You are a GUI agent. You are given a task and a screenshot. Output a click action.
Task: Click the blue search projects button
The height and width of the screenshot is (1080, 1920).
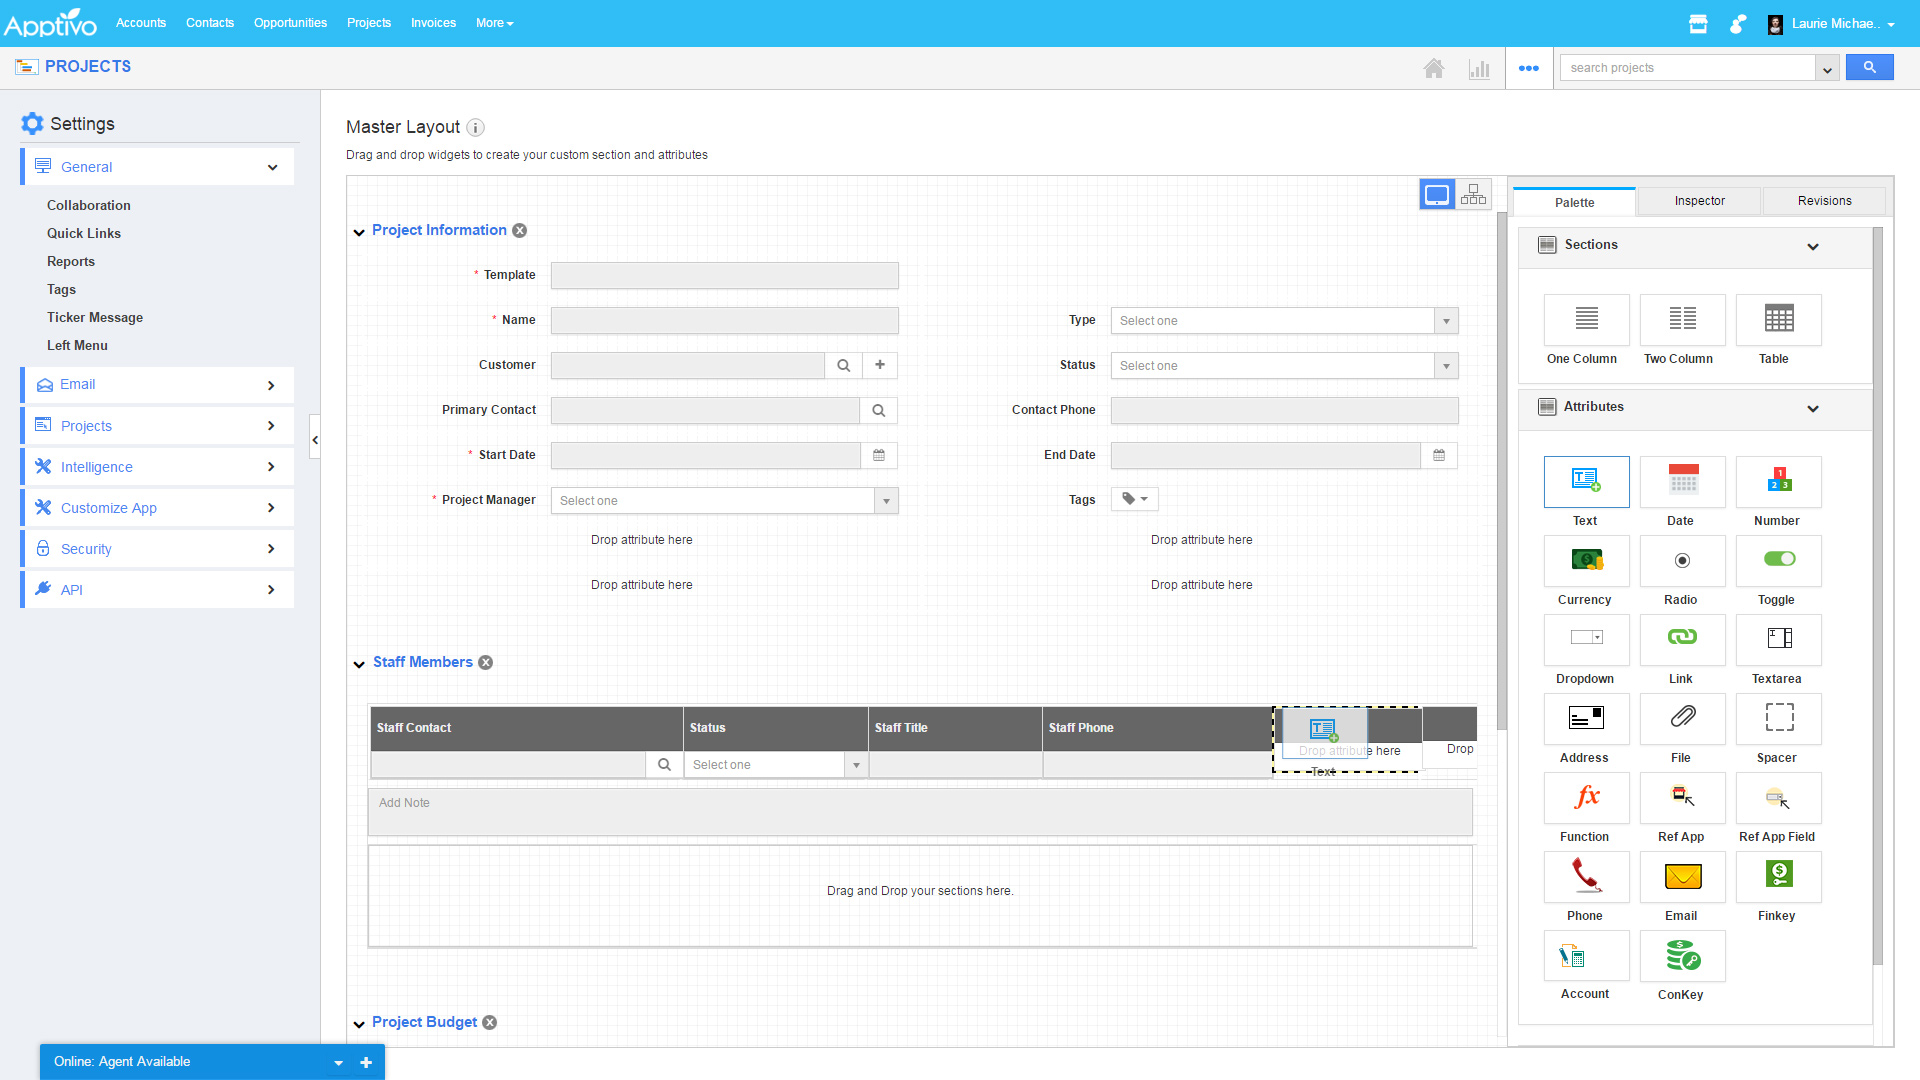(x=1869, y=68)
